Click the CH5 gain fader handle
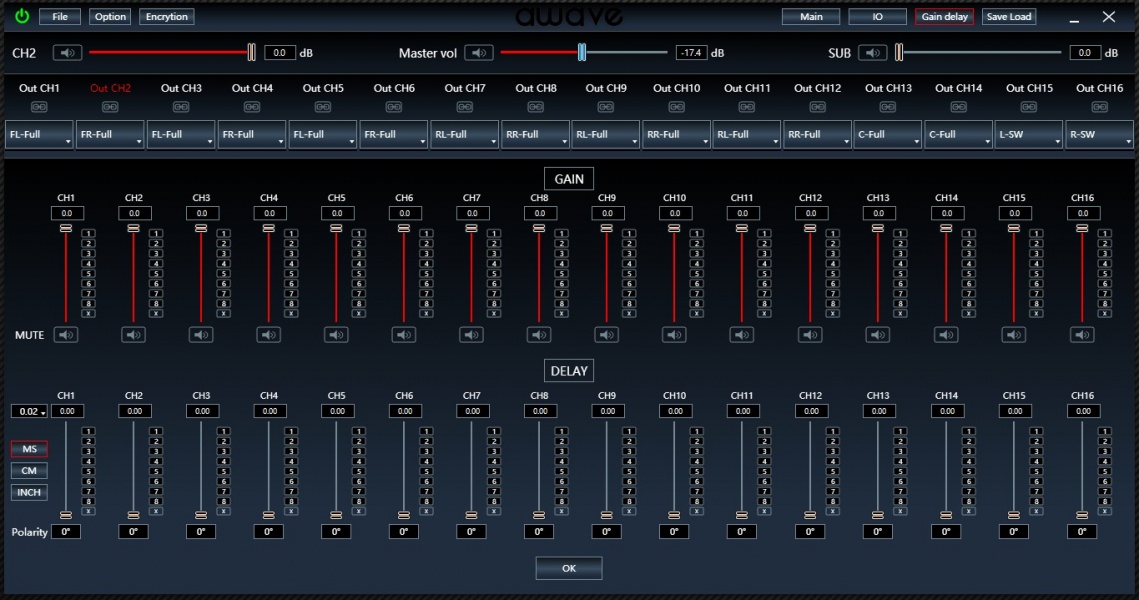This screenshot has width=1139, height=600. [336, 228]
